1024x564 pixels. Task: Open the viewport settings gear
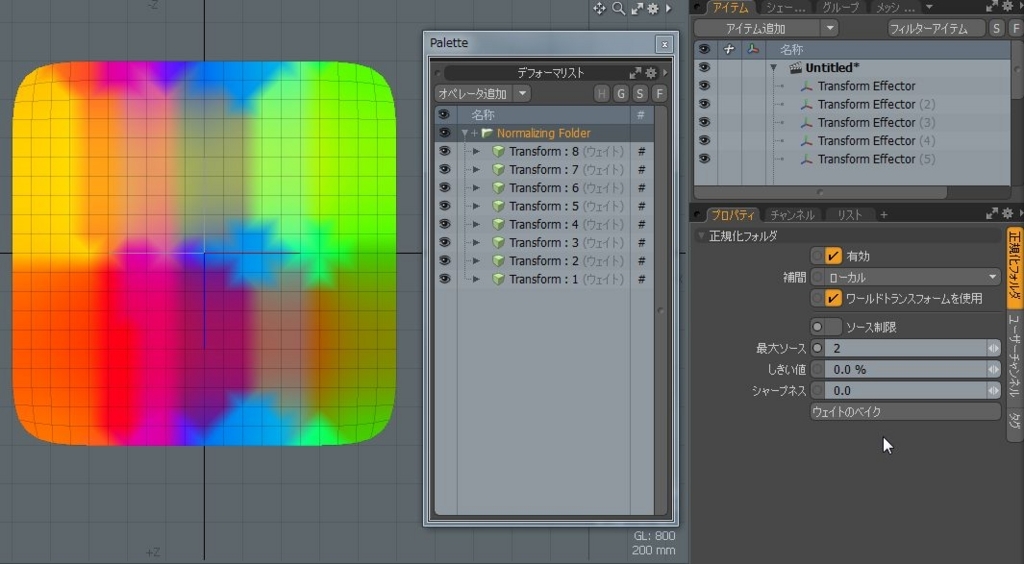[x=652, y=8]
